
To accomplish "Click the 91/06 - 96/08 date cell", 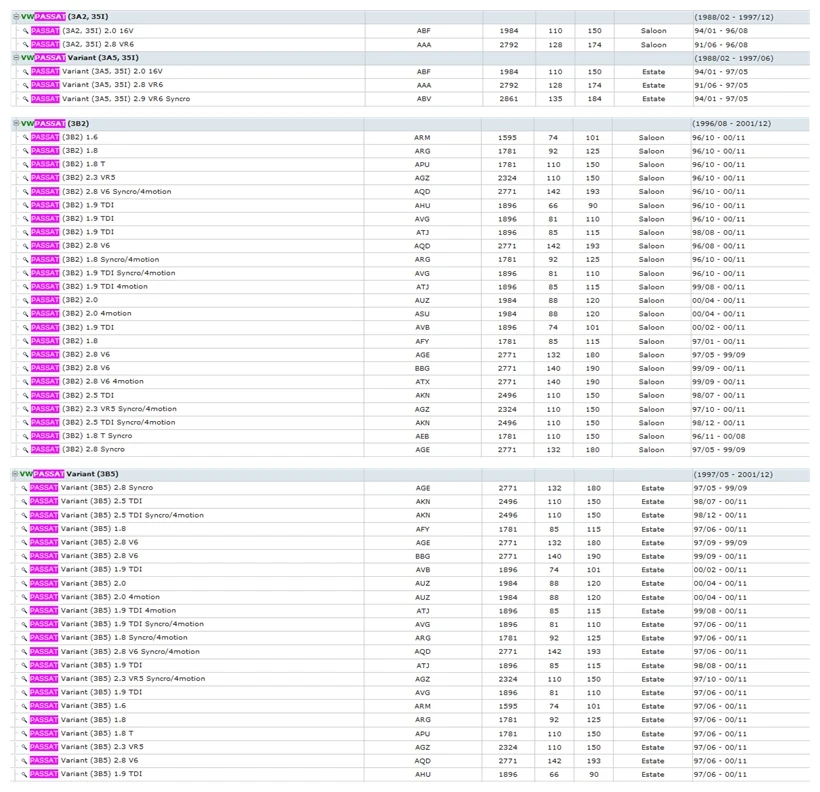I will tap(721, 45).
